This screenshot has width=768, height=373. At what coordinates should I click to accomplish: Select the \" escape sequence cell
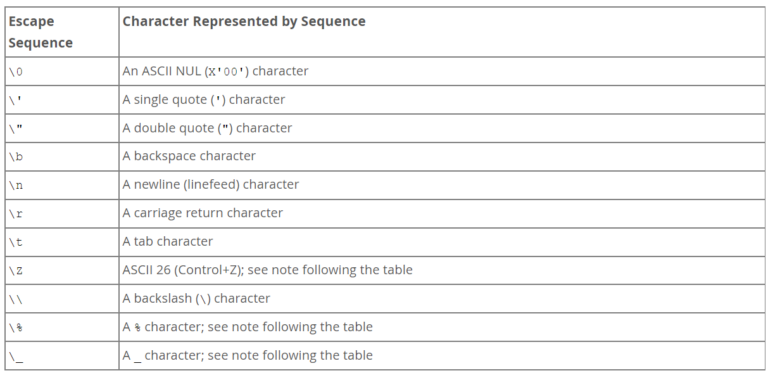click(62, 128)
